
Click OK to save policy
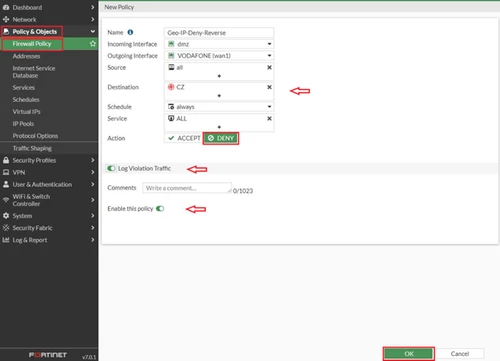pyautogui.click(x=409, y=354)
